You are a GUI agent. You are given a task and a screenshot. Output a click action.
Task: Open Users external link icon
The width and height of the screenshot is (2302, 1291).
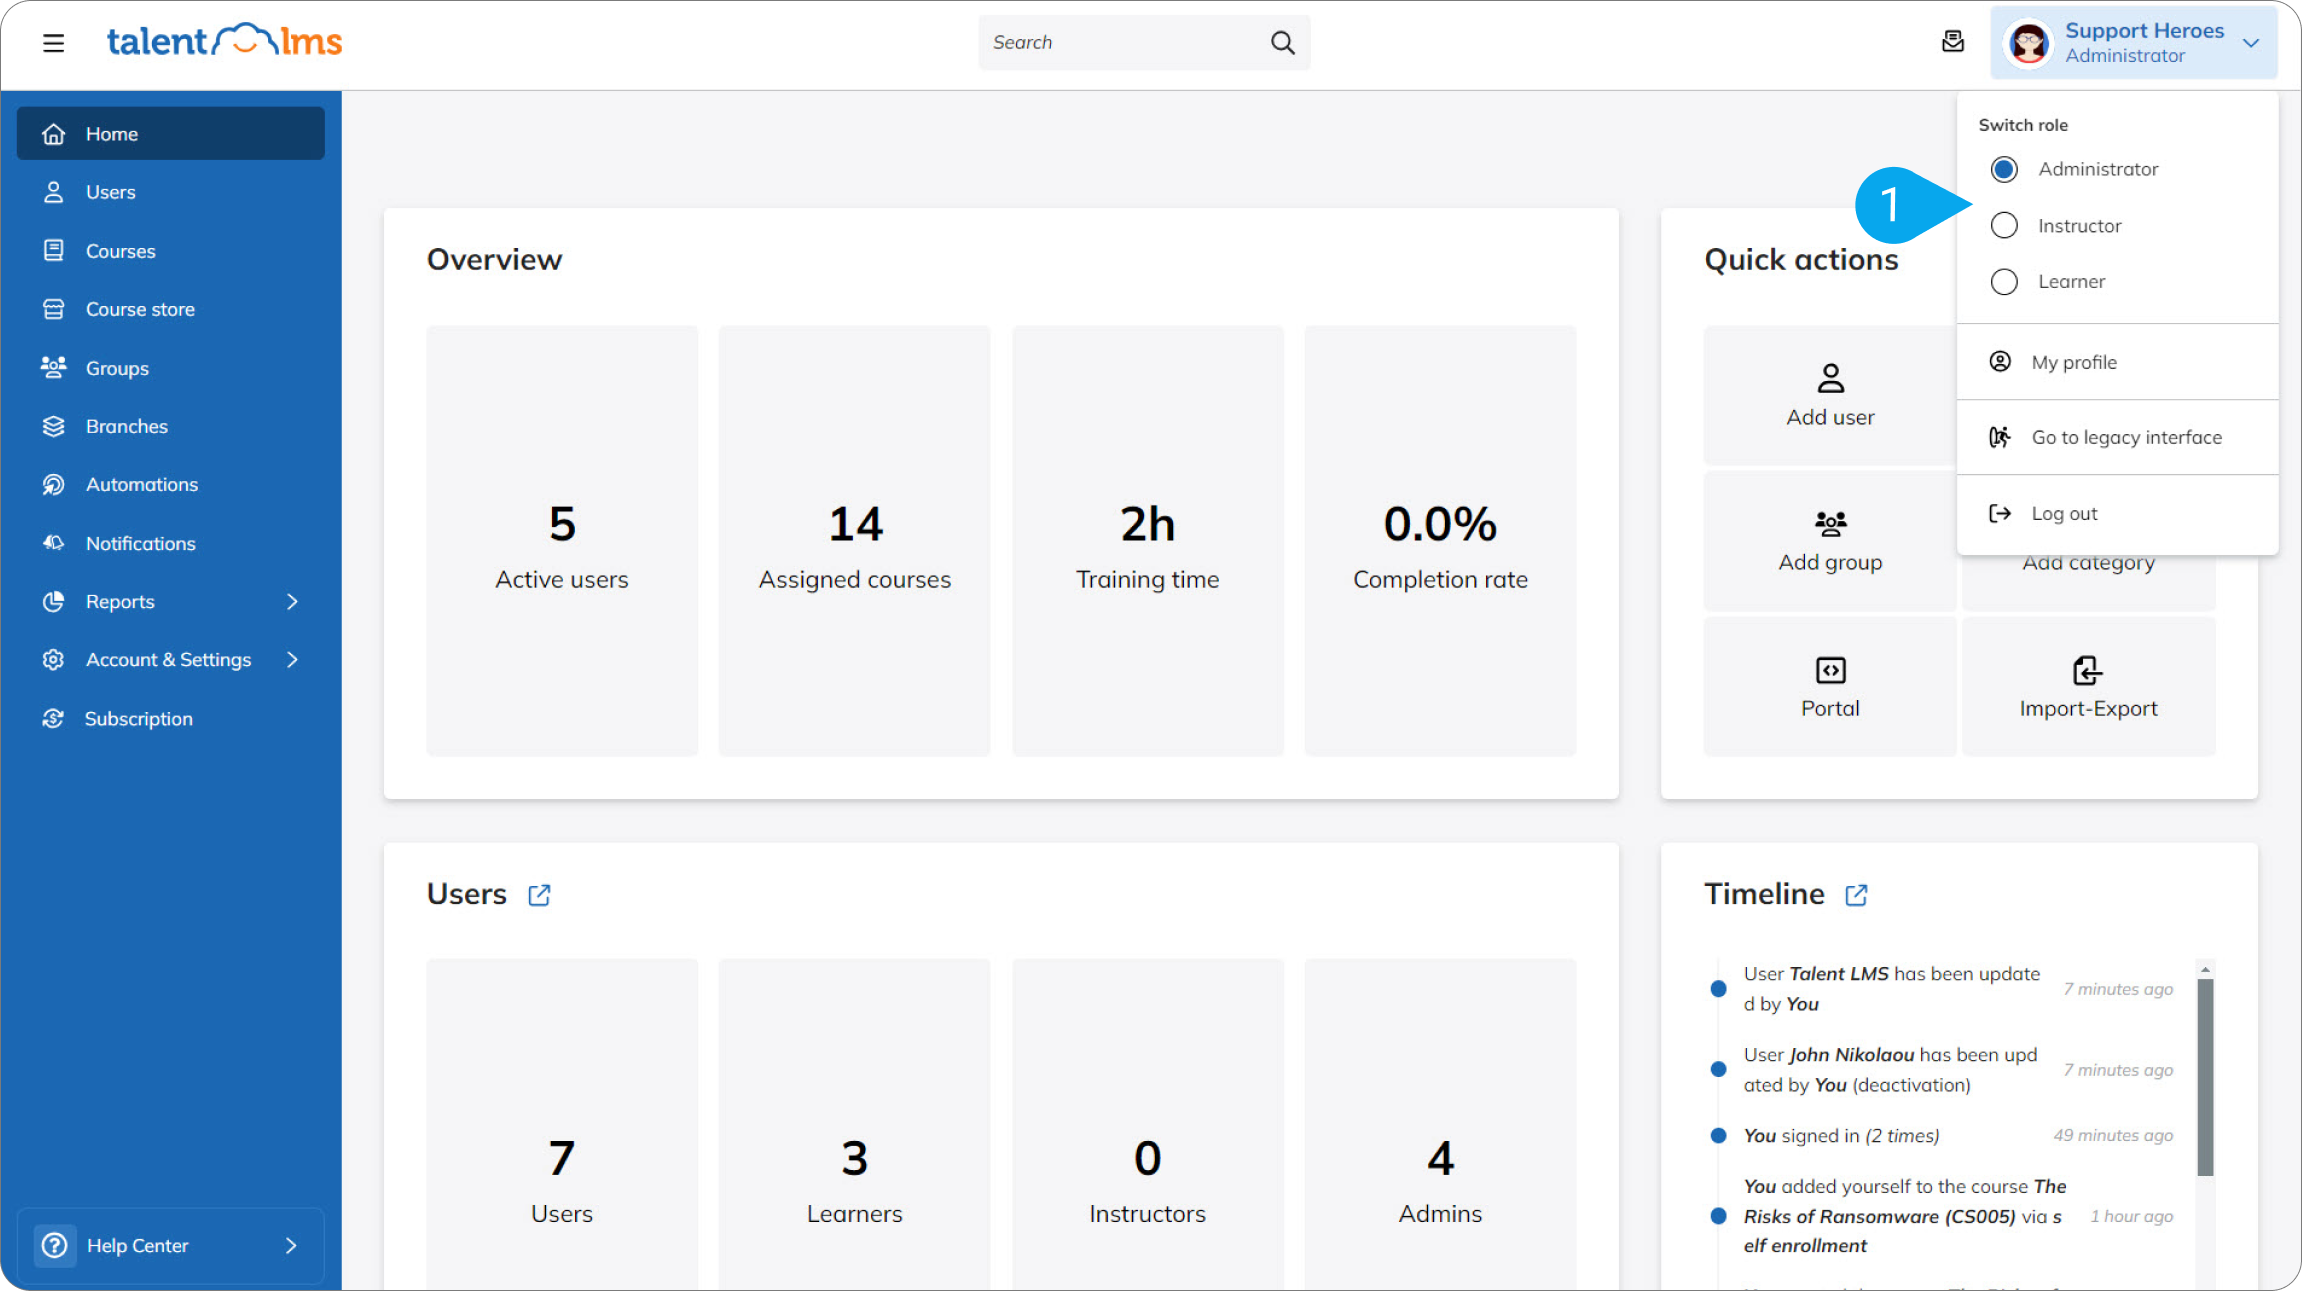[x=539, y=894]
